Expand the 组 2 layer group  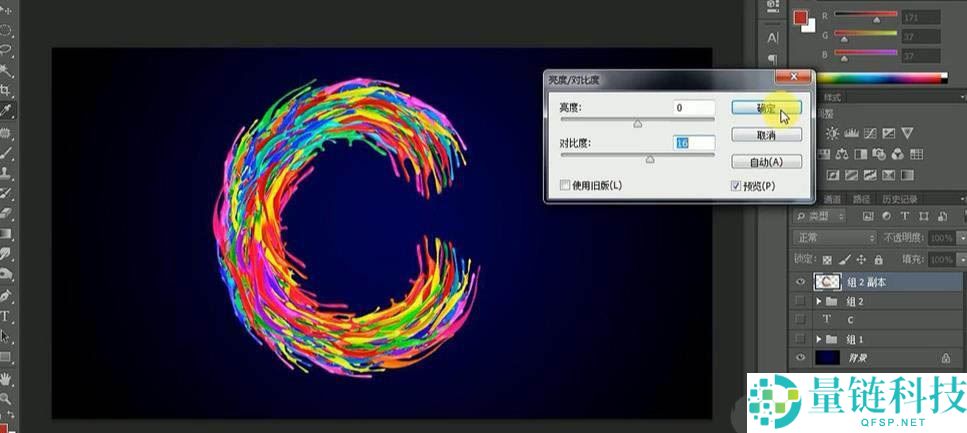coord(819,302)
